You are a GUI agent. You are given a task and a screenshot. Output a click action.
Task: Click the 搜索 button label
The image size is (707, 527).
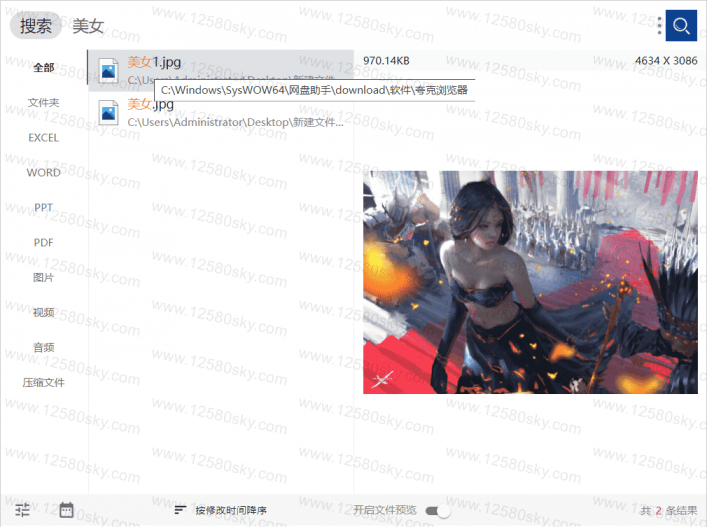[36, 26]
